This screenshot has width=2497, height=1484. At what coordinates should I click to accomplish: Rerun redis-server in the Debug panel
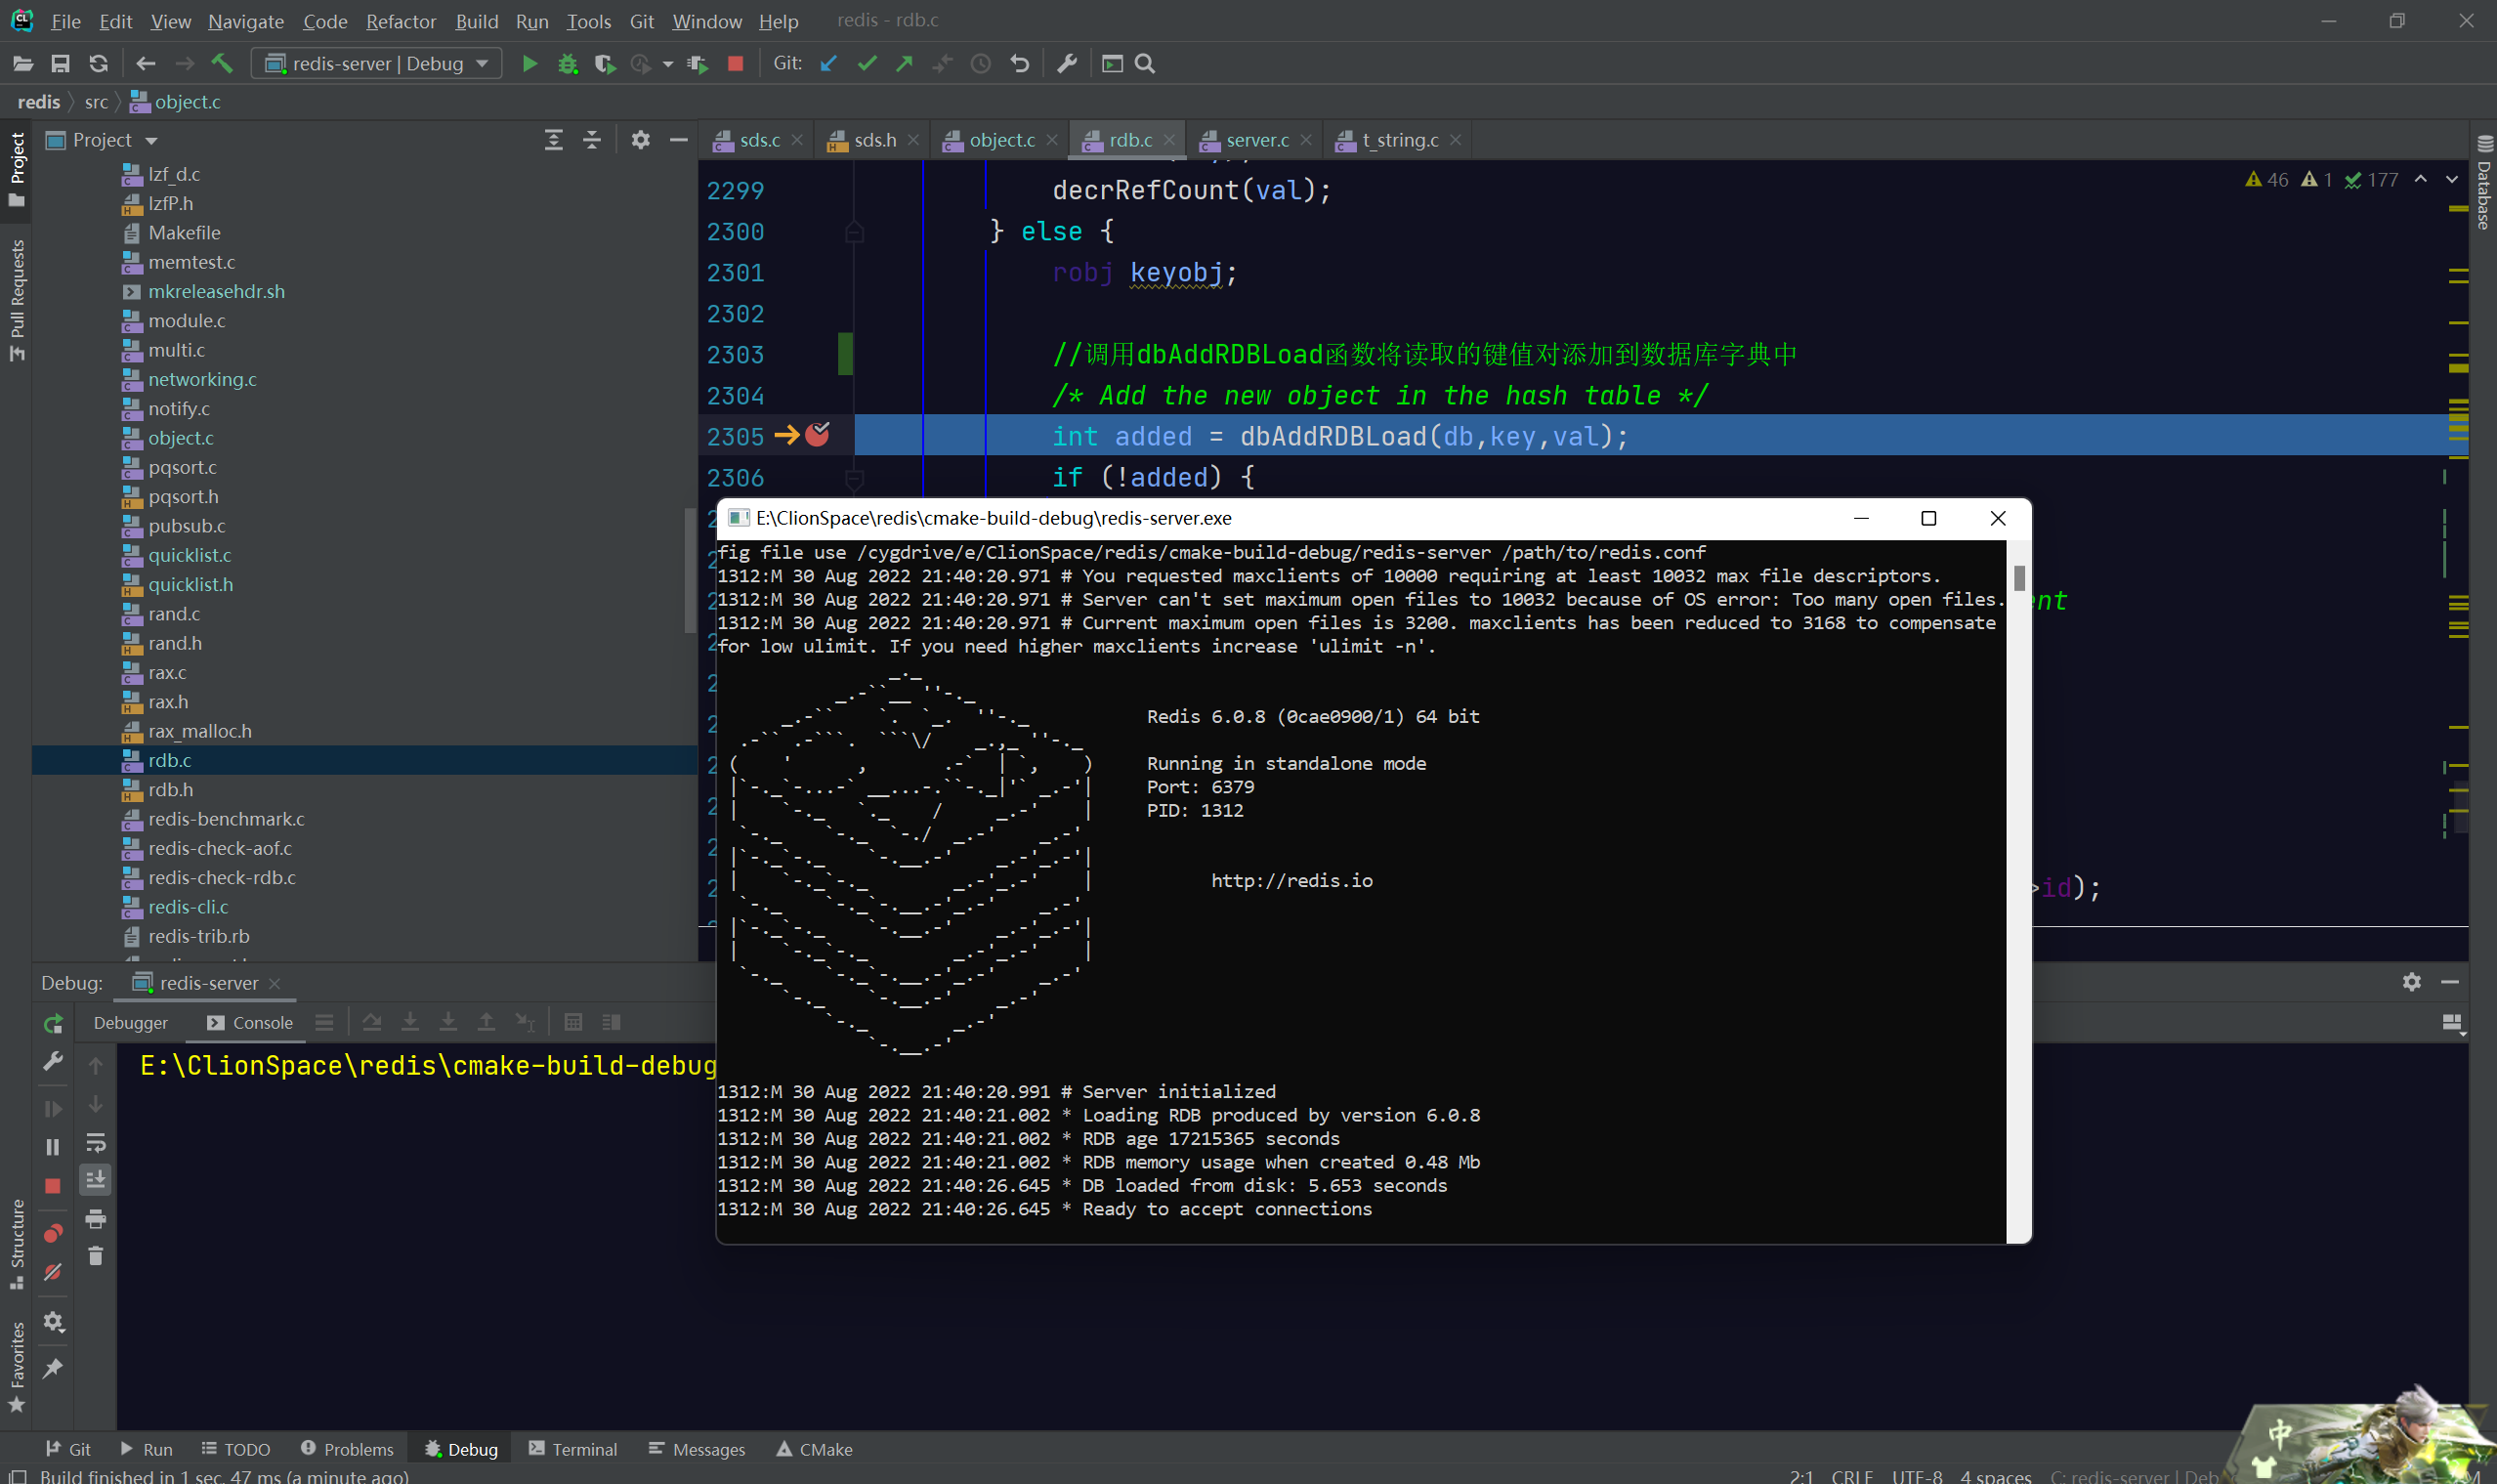pyautogui.click(x=53, y=1023)
